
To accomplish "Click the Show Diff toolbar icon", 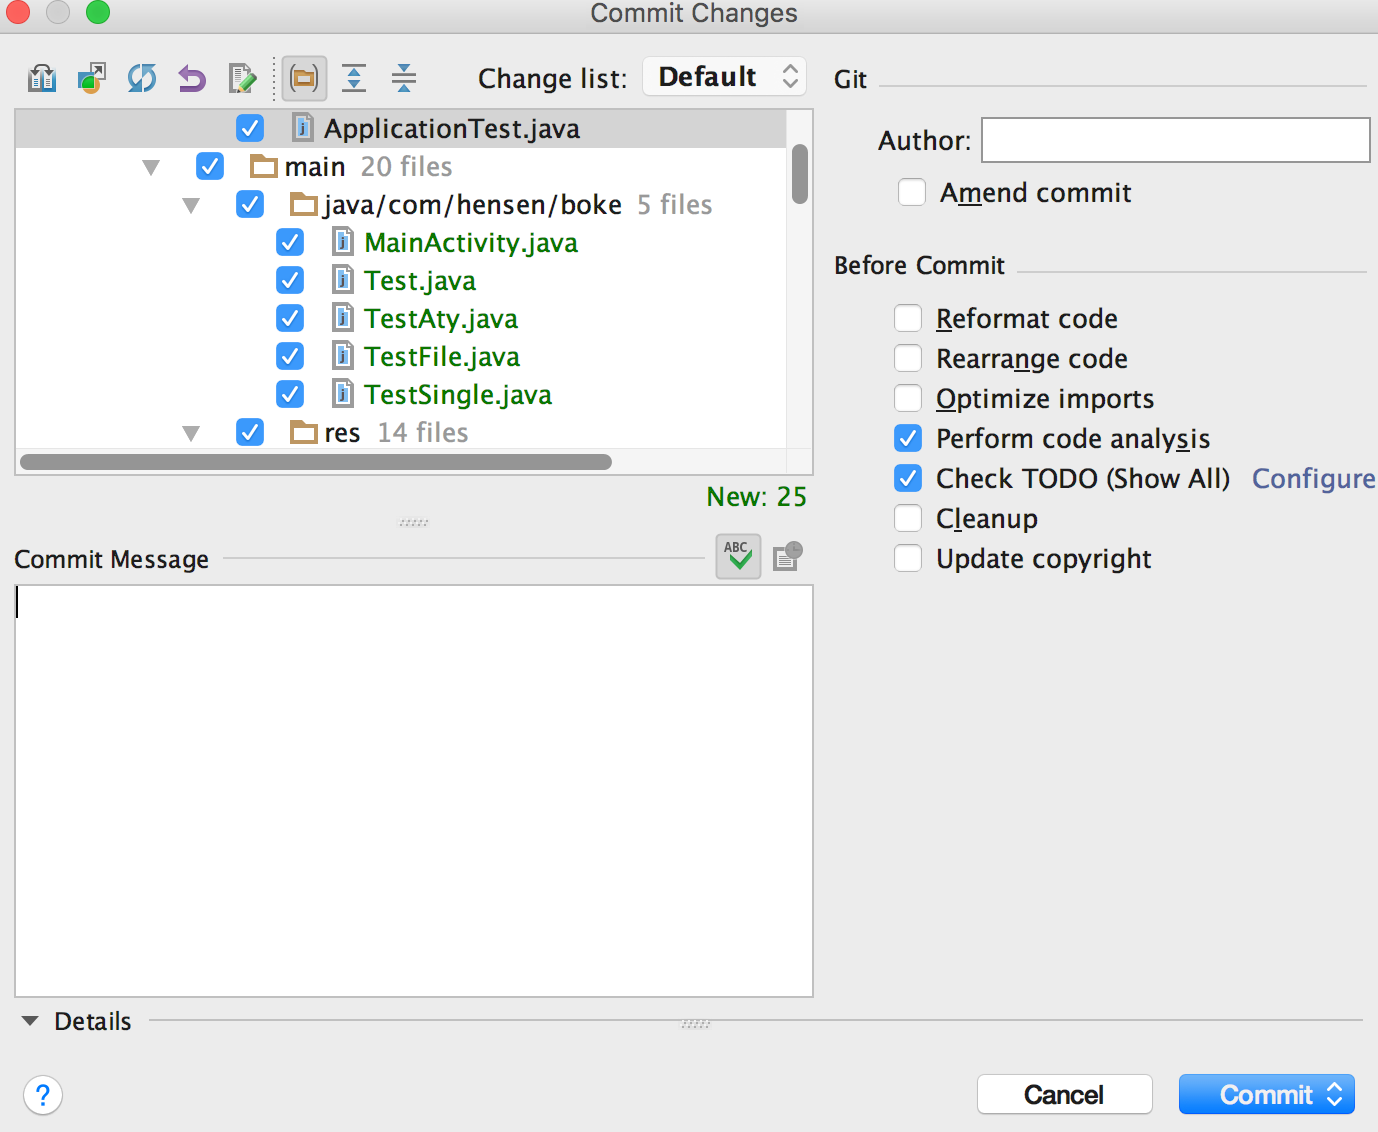I will 42,78.
